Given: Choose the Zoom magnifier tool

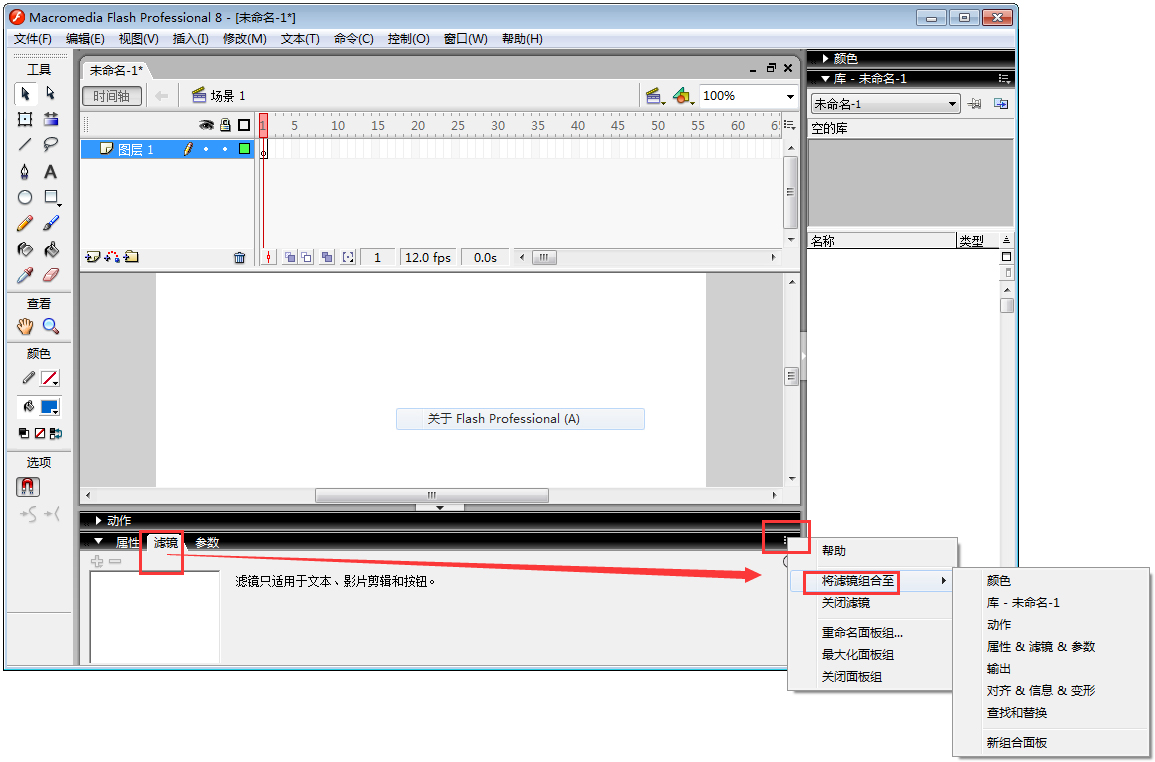Looking at the screenshot, I should pyautogui.click(x=50, y=326).
